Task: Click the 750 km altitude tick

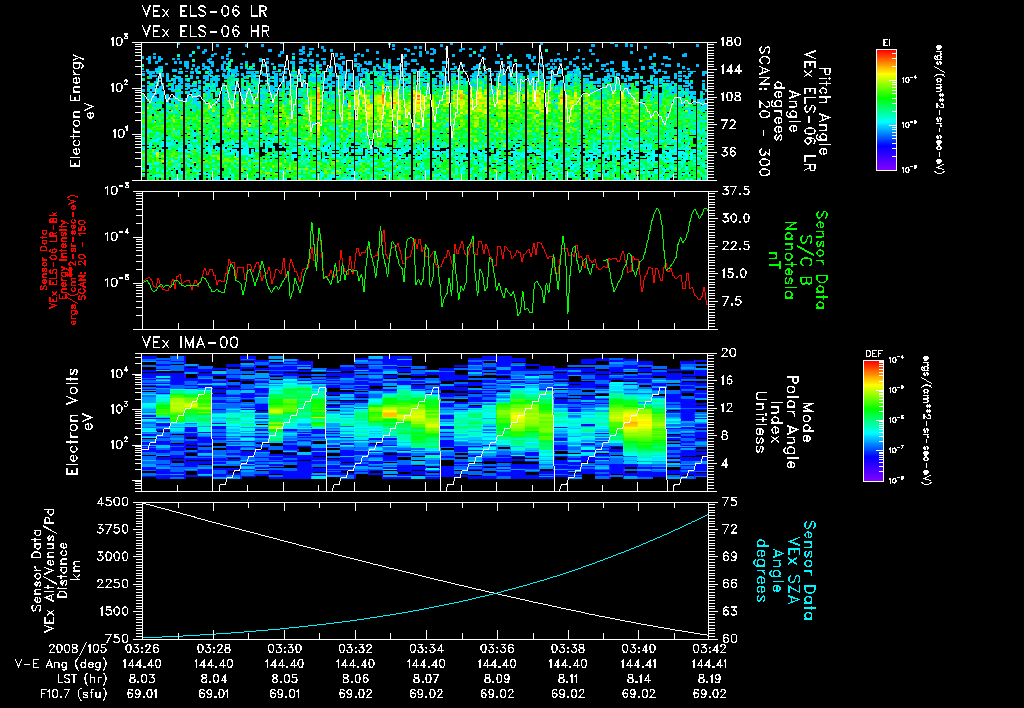Action: click(x=118, y=638)
